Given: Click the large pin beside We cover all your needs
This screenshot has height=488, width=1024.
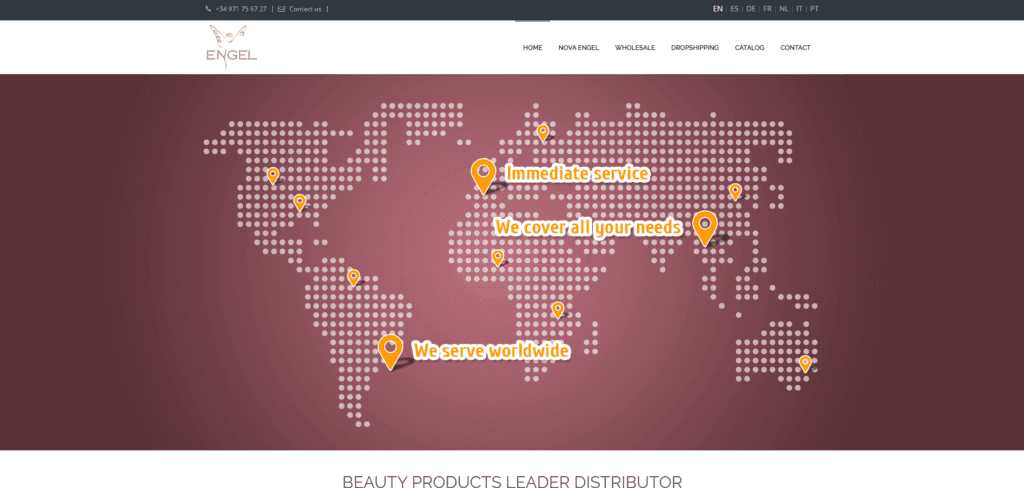Looking at the screenshot, I should pyautogui.click(x=705, y=229).
